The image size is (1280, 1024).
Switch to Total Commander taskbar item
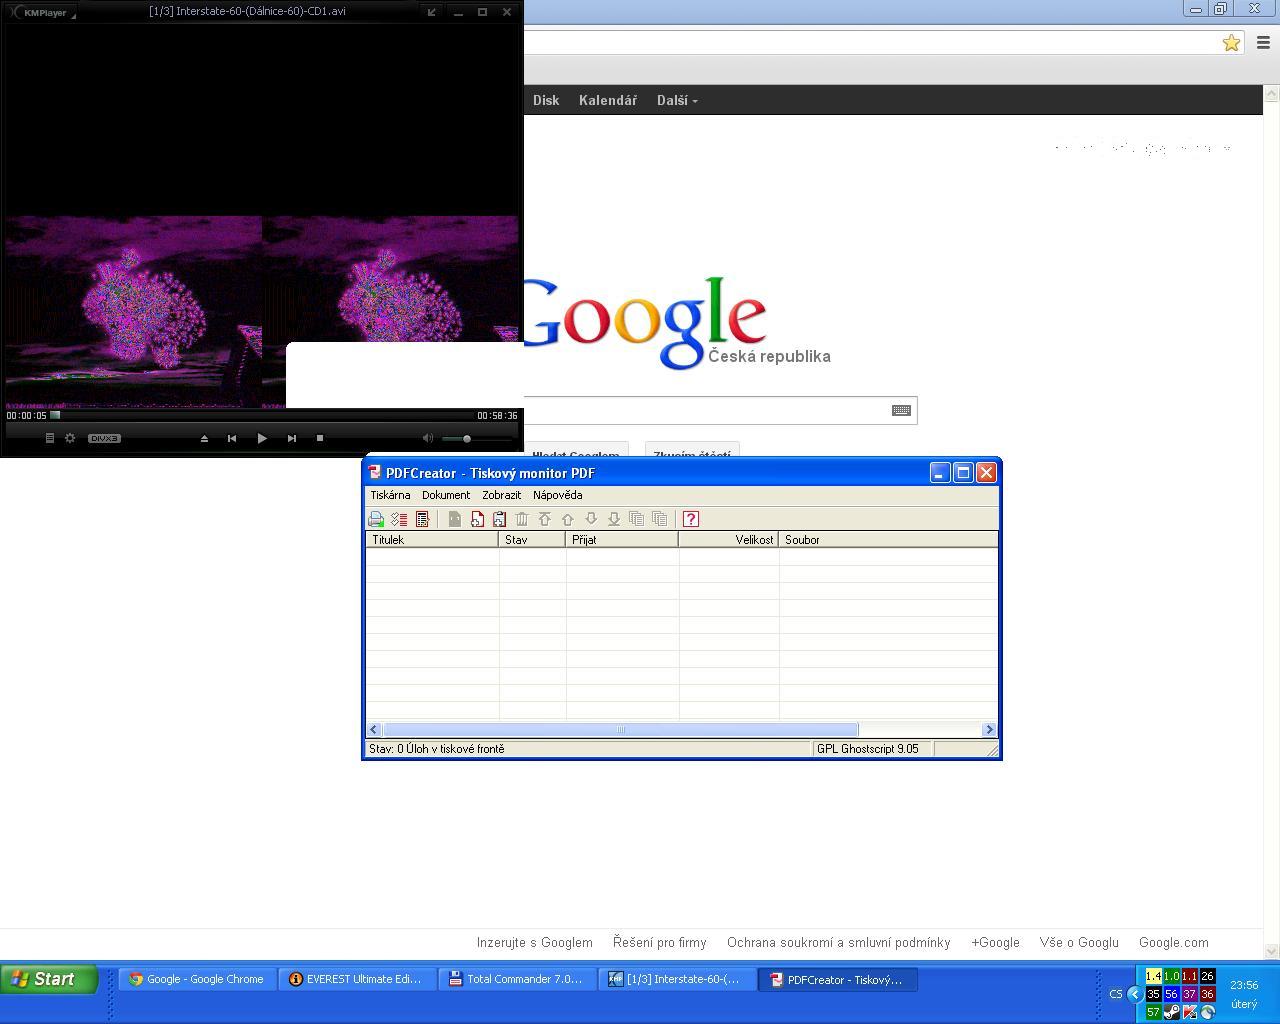tap(517, 979)
